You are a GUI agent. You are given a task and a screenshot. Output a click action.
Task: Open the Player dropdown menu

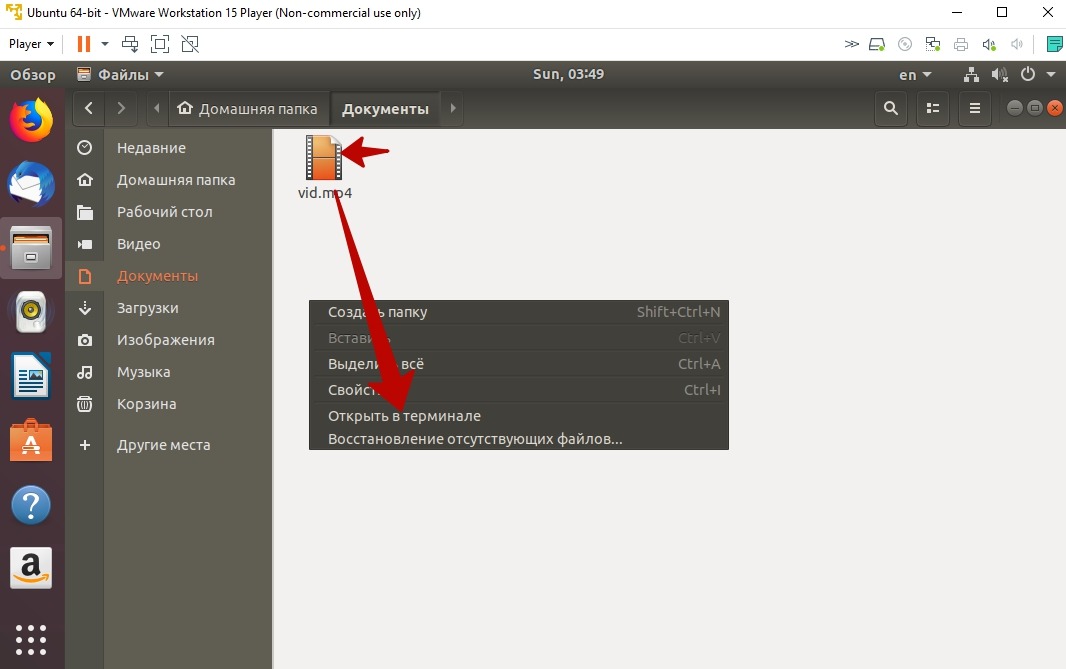(31, 44)
